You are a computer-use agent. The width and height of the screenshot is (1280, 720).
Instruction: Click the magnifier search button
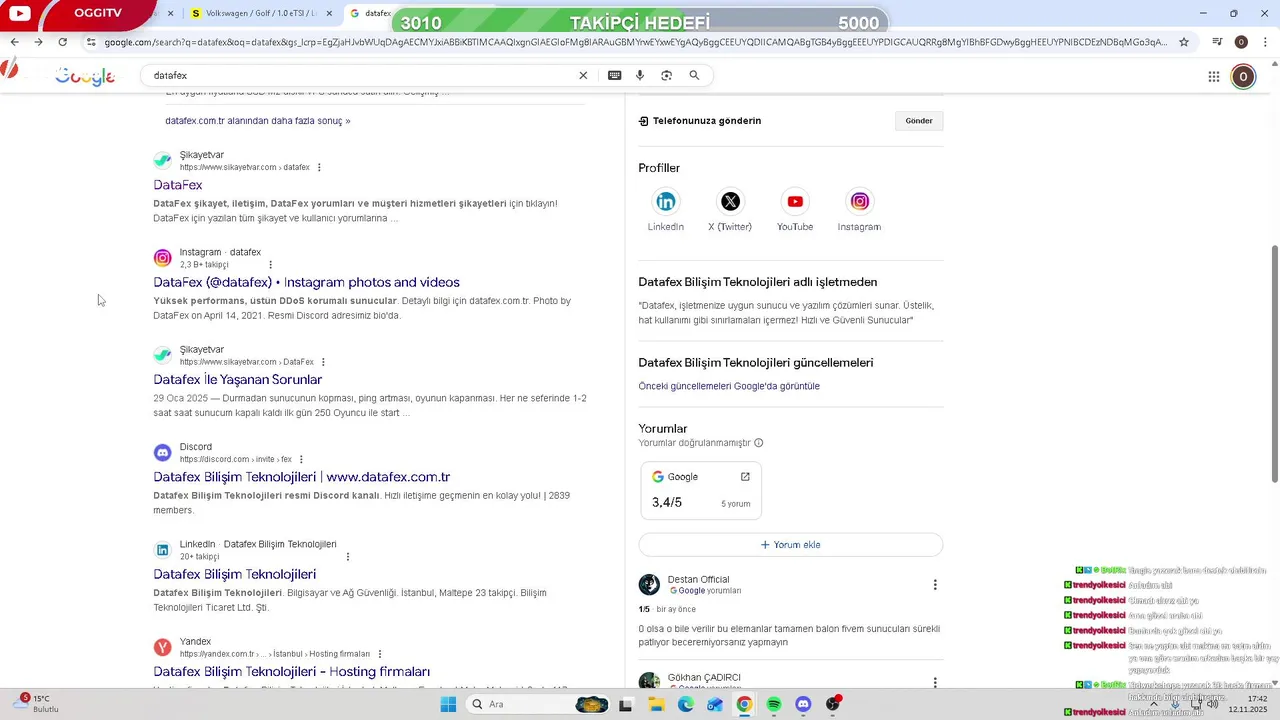click(694, 75)
